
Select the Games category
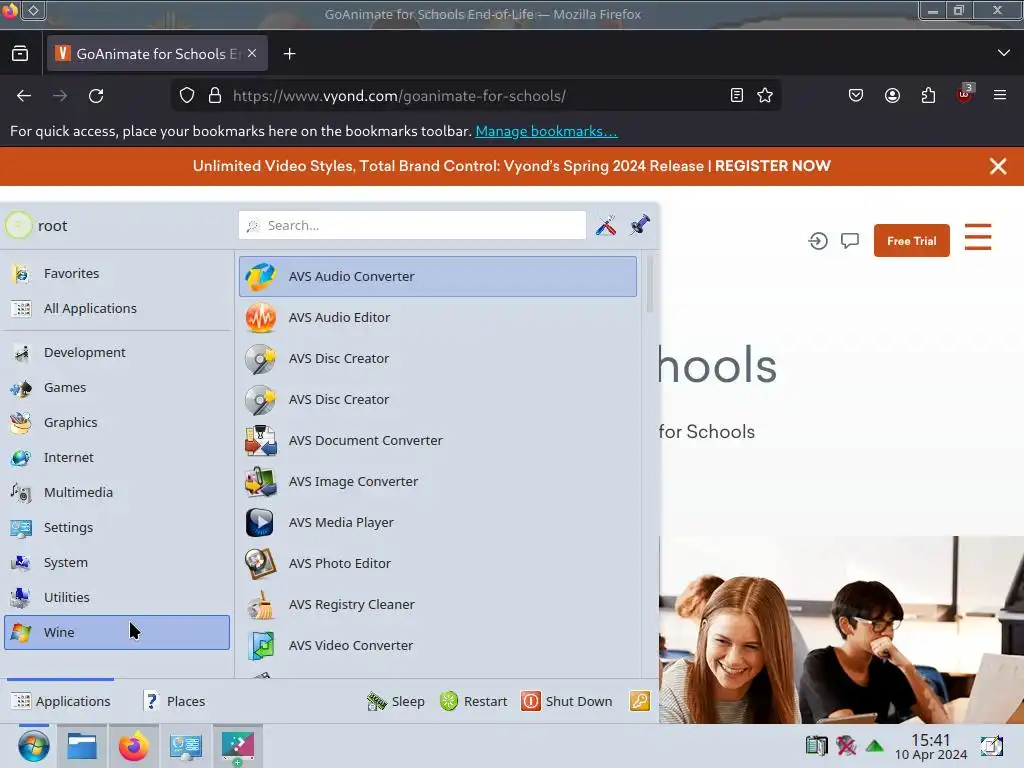pyautogui.click(x=117, y=387)
